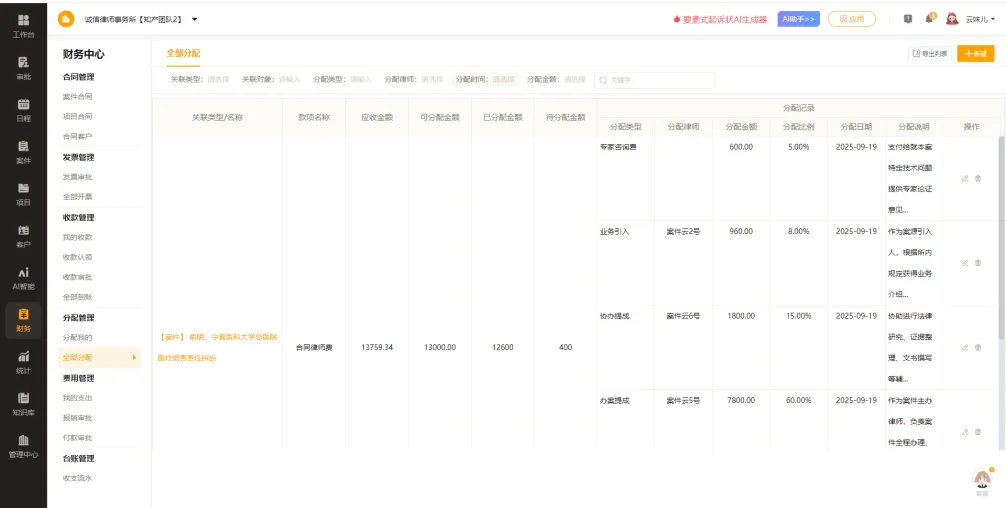Image resolution: width=1006 pixels, height=508 pixels.
Task: Delete the 业务引入 allocation record
Action: click(978, 263)
